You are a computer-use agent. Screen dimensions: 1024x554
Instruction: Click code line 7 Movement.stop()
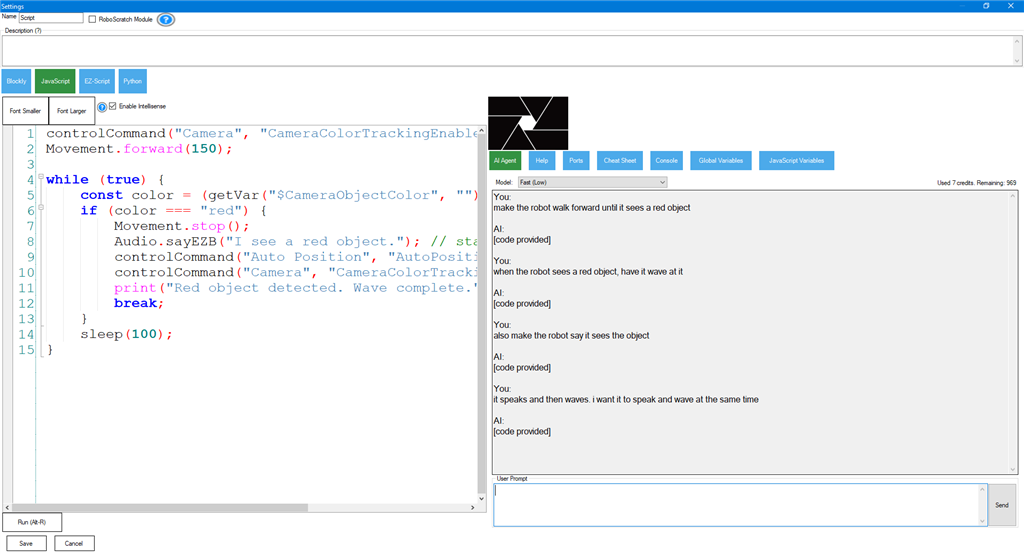pyautogui.click(x=182, y=226)
